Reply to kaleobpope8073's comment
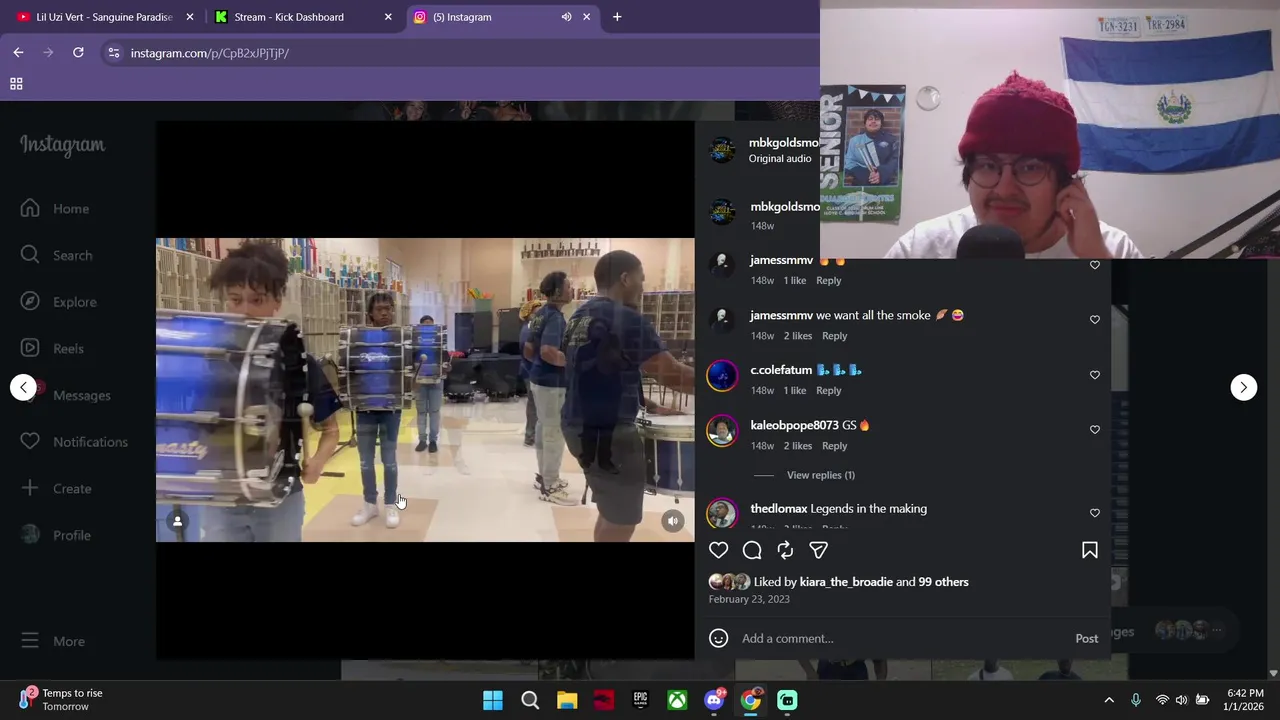Viewport: 1280px width, 720px height. pyautogui.click(x=834, y=446)
